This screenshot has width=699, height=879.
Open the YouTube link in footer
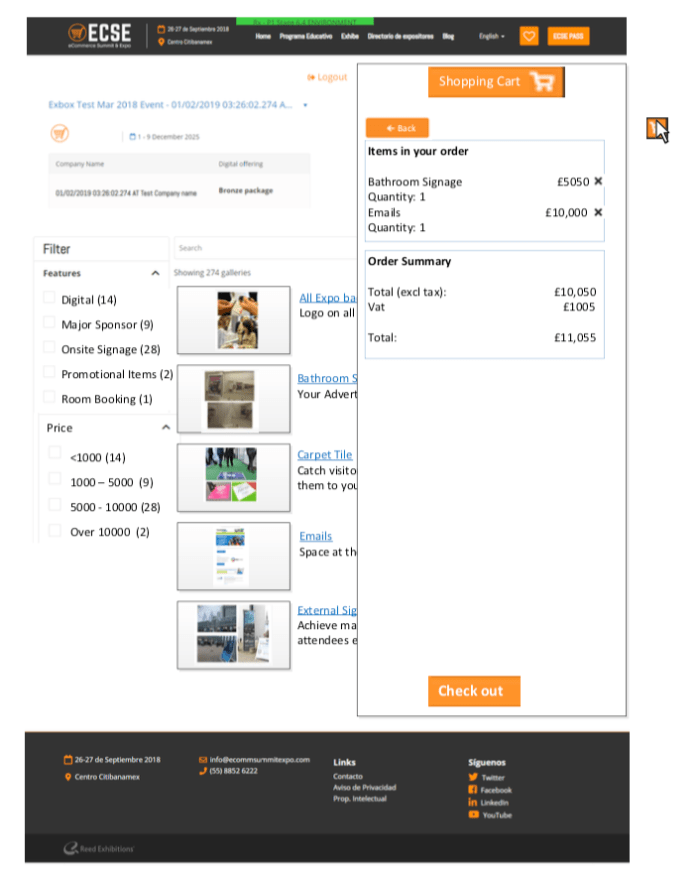[496, 815]
